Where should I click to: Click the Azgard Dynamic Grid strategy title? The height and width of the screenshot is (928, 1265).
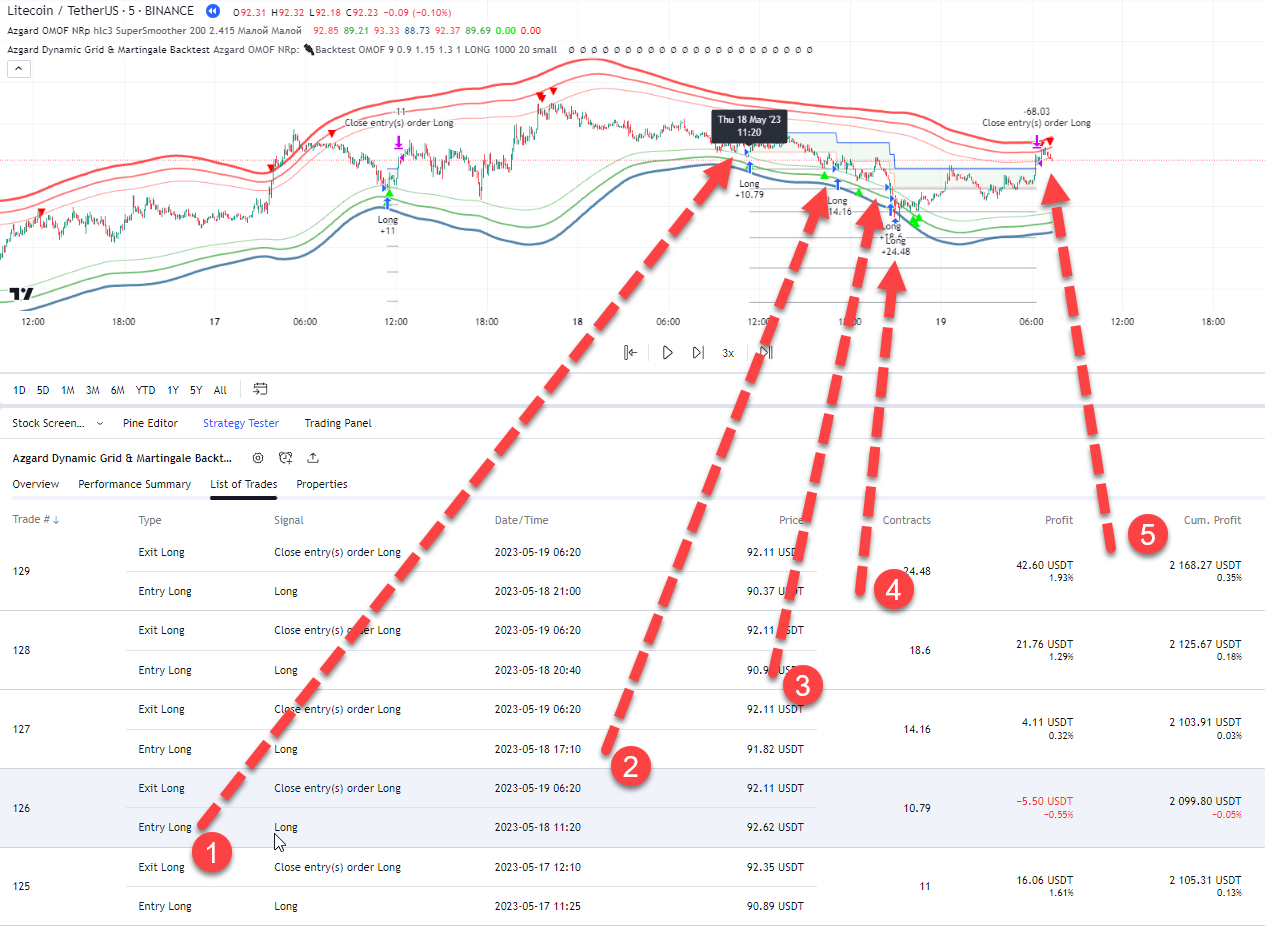coord(122,458)
